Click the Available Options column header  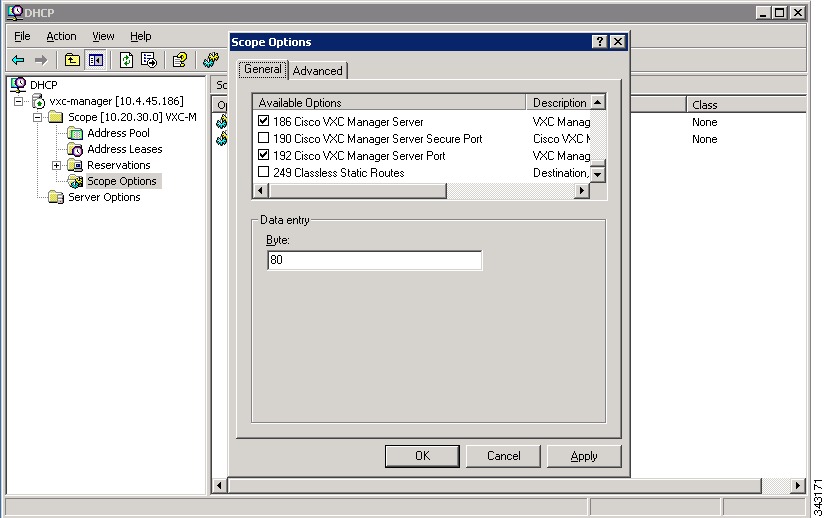click(389, 103)
